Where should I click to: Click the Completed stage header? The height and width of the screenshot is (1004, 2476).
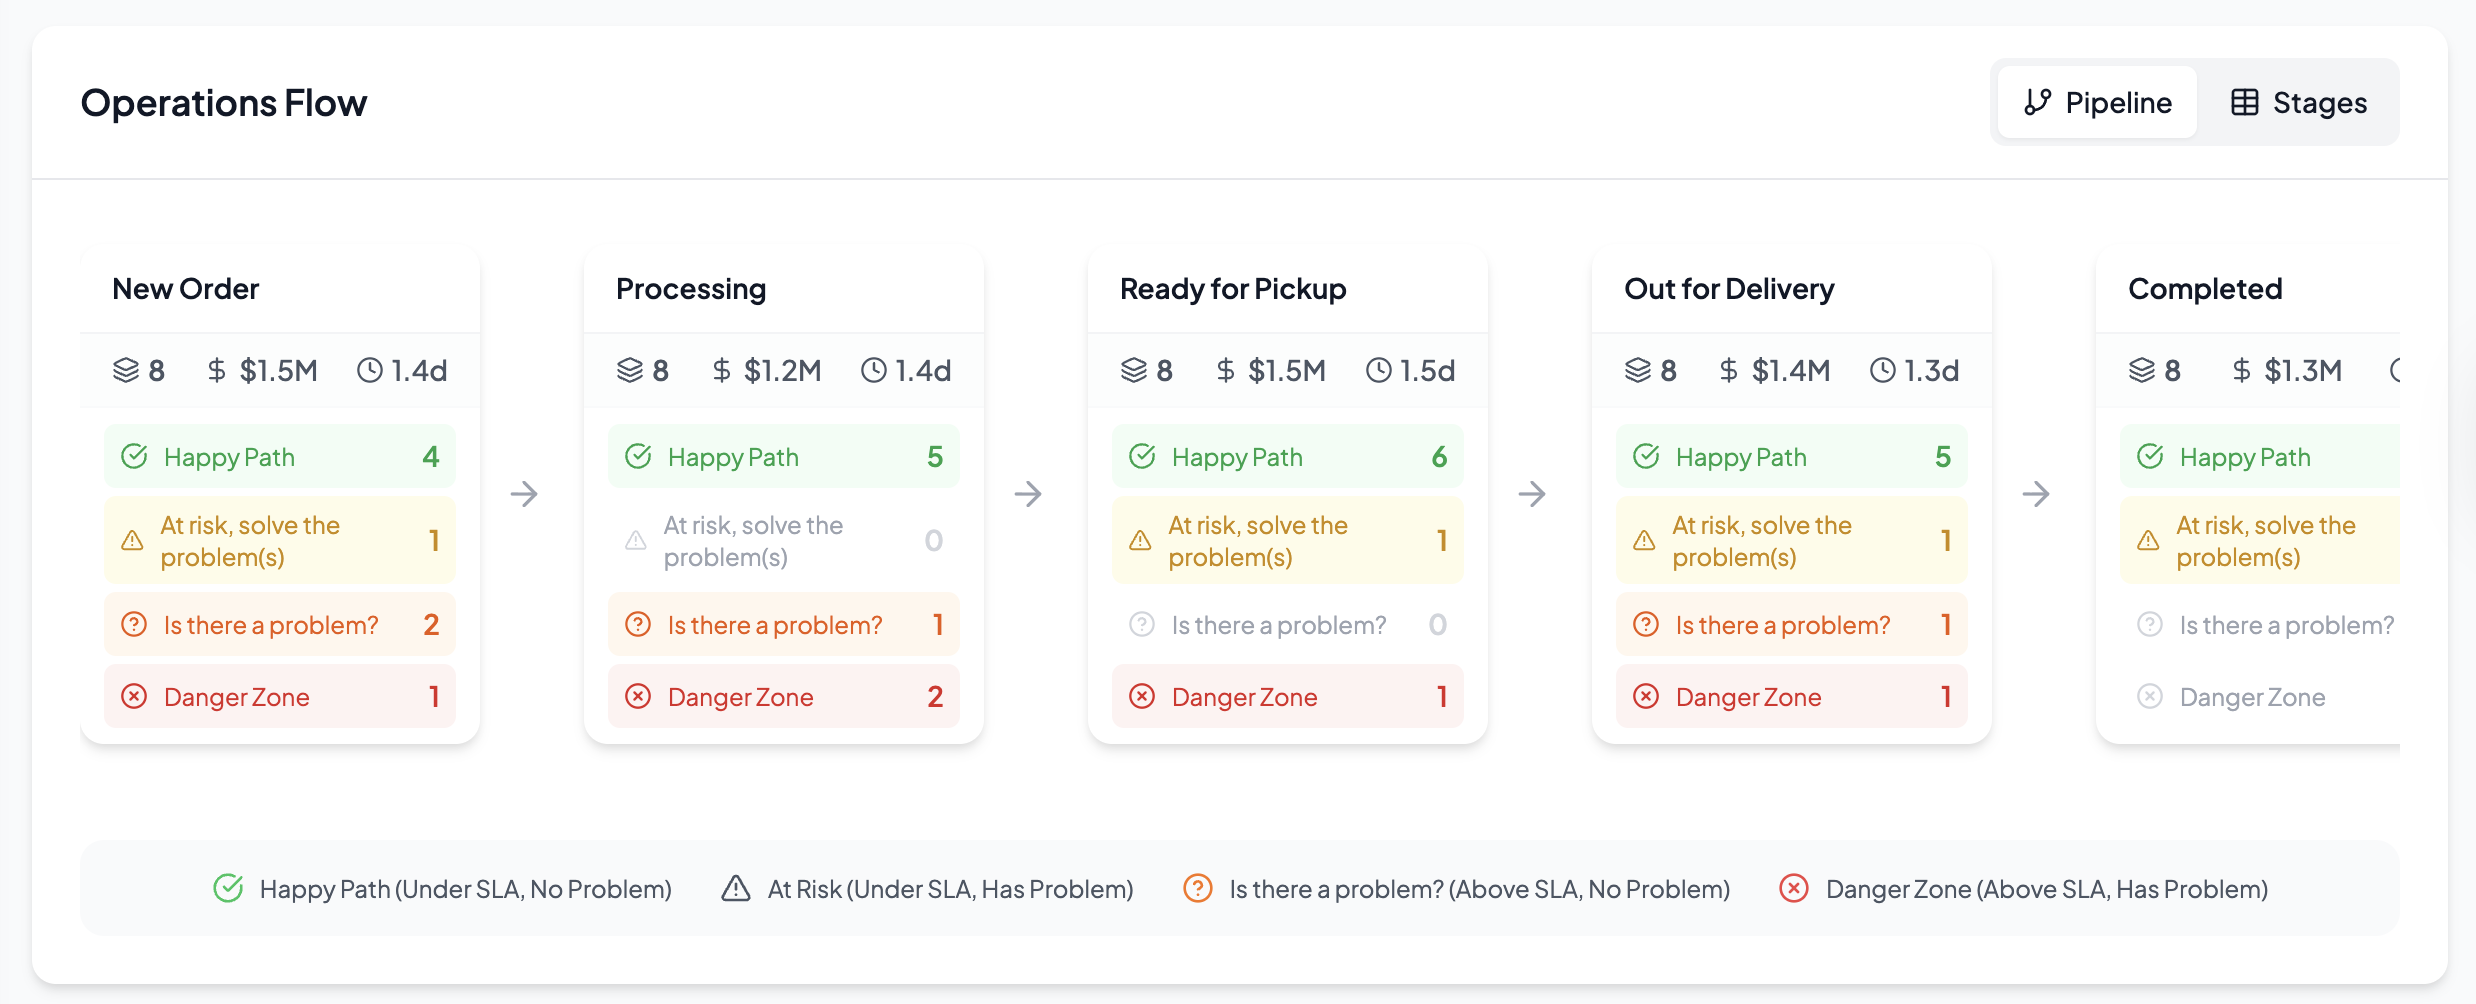(x=2205, y=289)
